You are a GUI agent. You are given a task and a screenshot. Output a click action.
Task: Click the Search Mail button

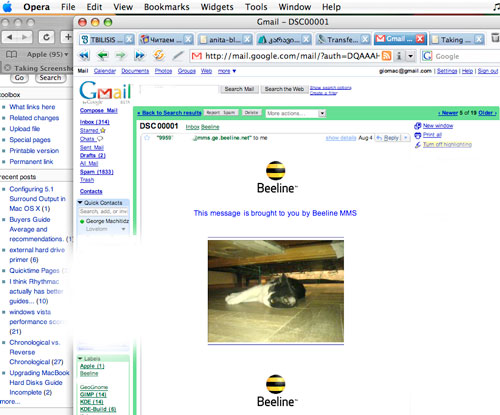coord(239,89)
